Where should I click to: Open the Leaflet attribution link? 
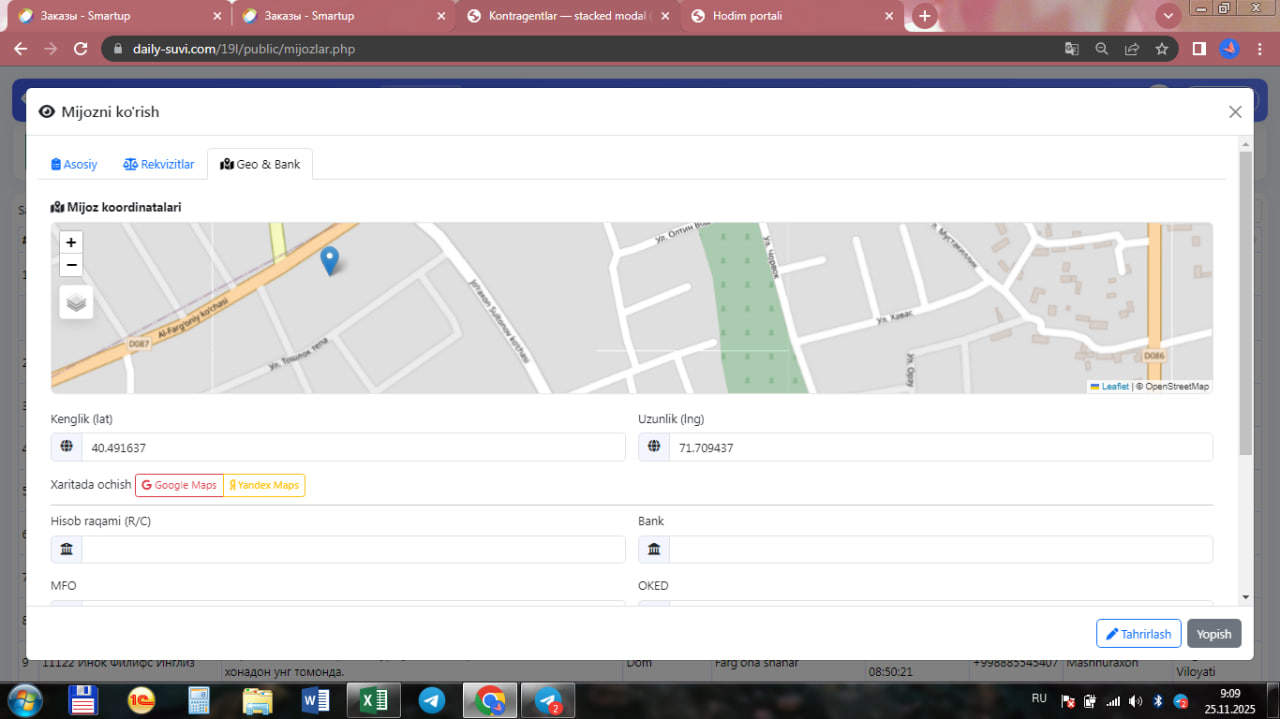(x=1114, y=386)
